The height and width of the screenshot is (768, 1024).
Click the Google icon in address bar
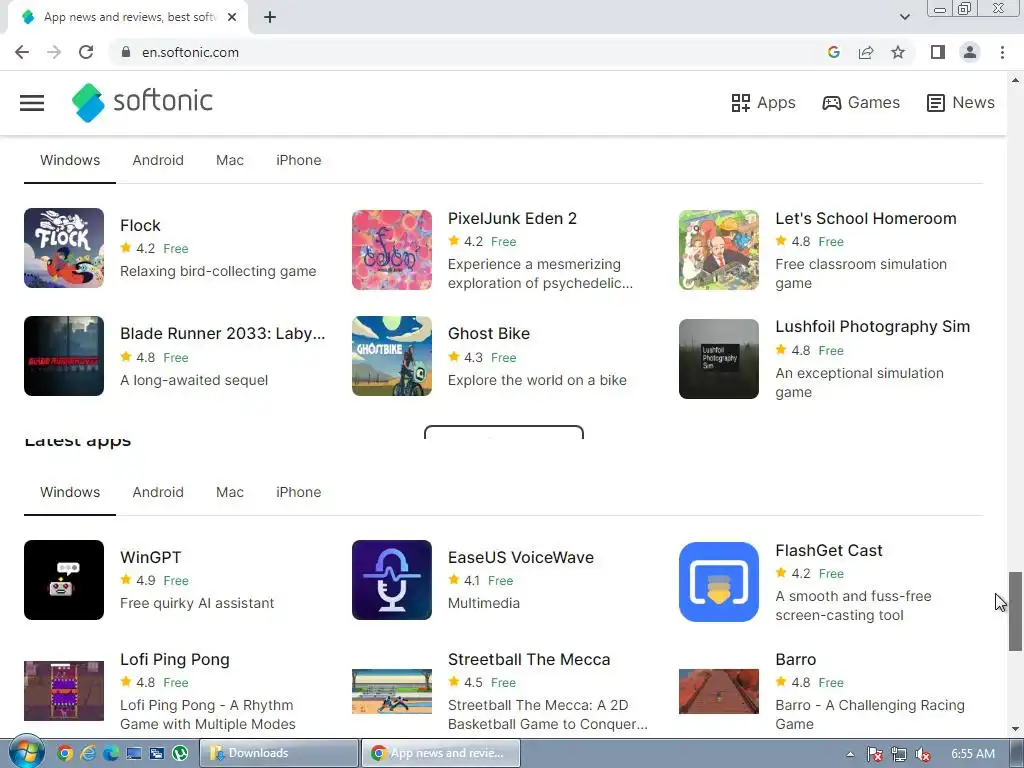pos(833,52)
